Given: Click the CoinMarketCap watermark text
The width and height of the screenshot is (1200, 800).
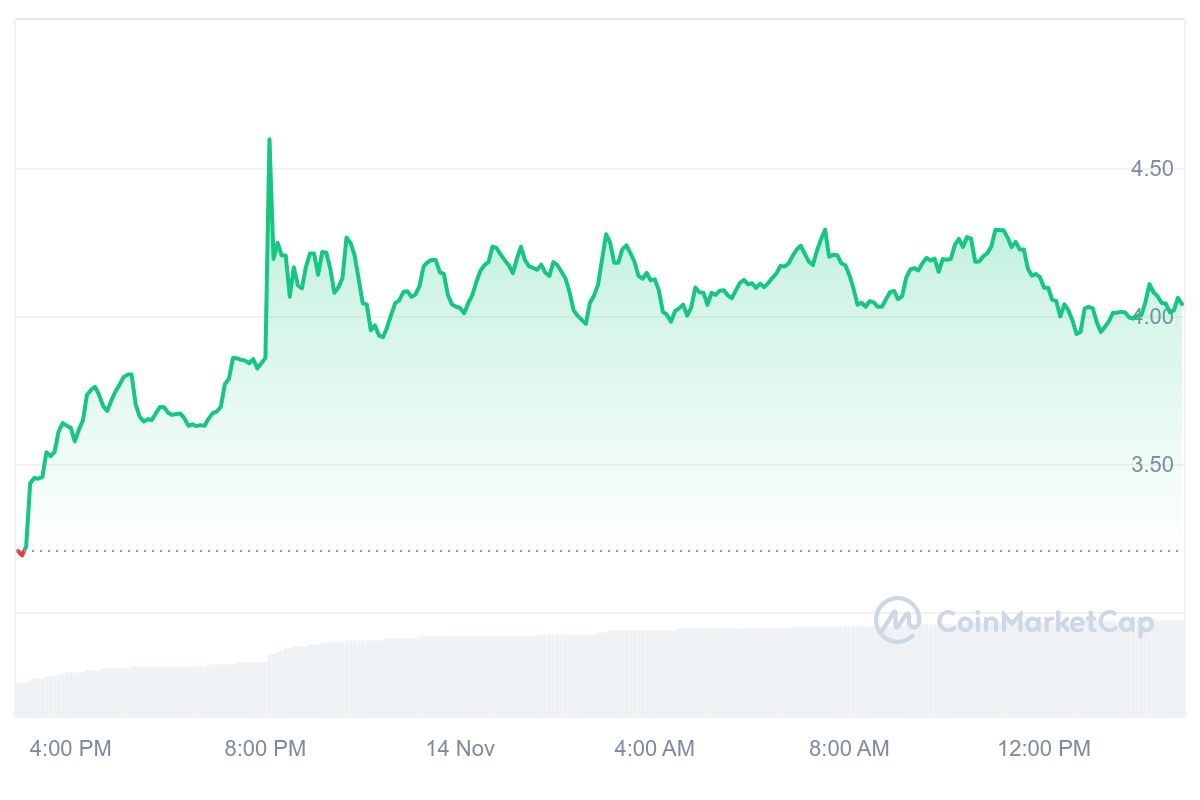Looking at the screenshot, I should pyautogui.click(x=1044, y=623).
